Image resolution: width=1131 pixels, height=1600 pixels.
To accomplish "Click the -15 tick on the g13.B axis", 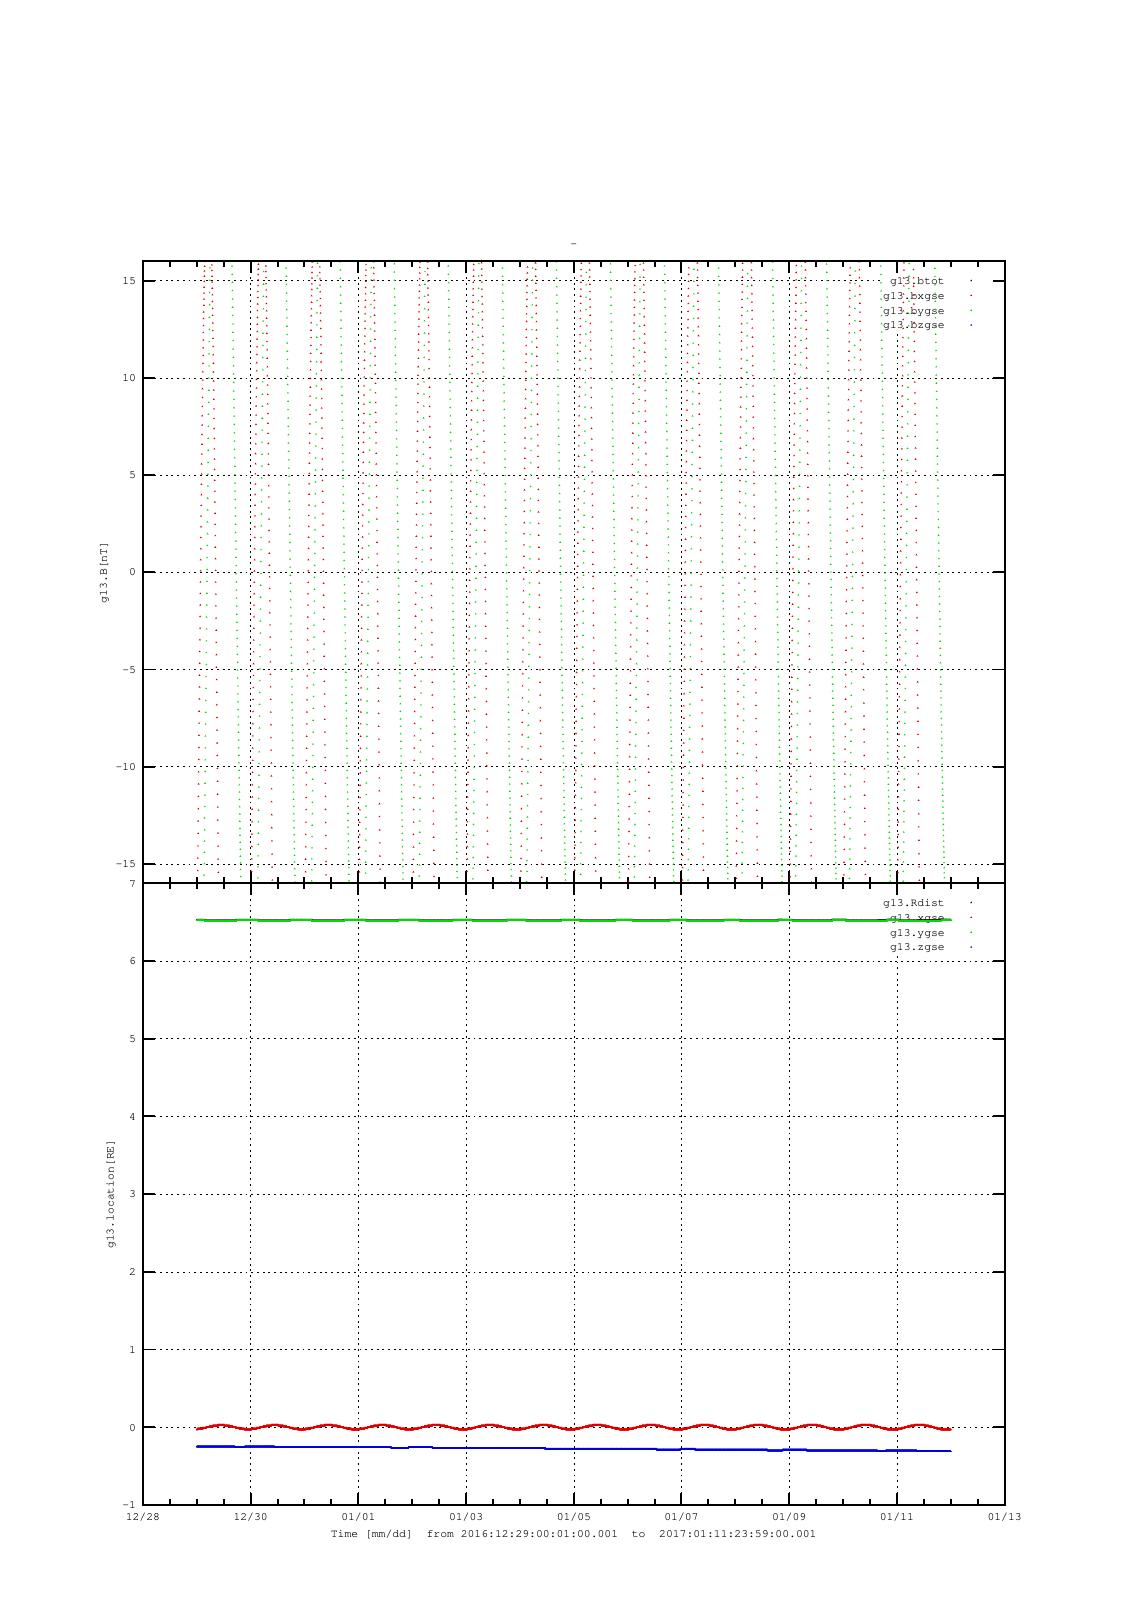I will point(126,864).
